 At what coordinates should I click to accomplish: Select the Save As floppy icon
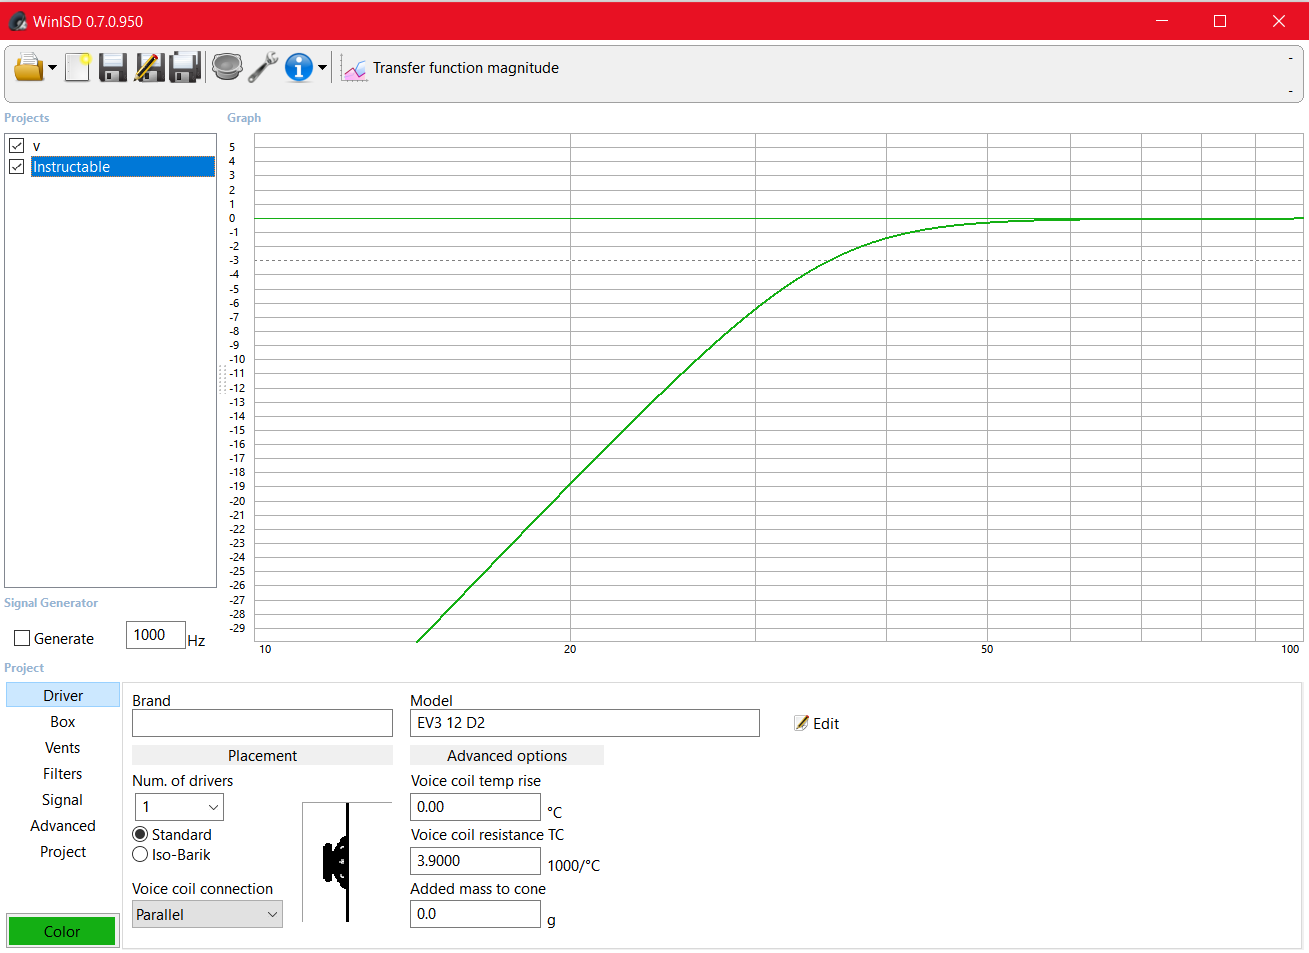[x=185, y=67]
